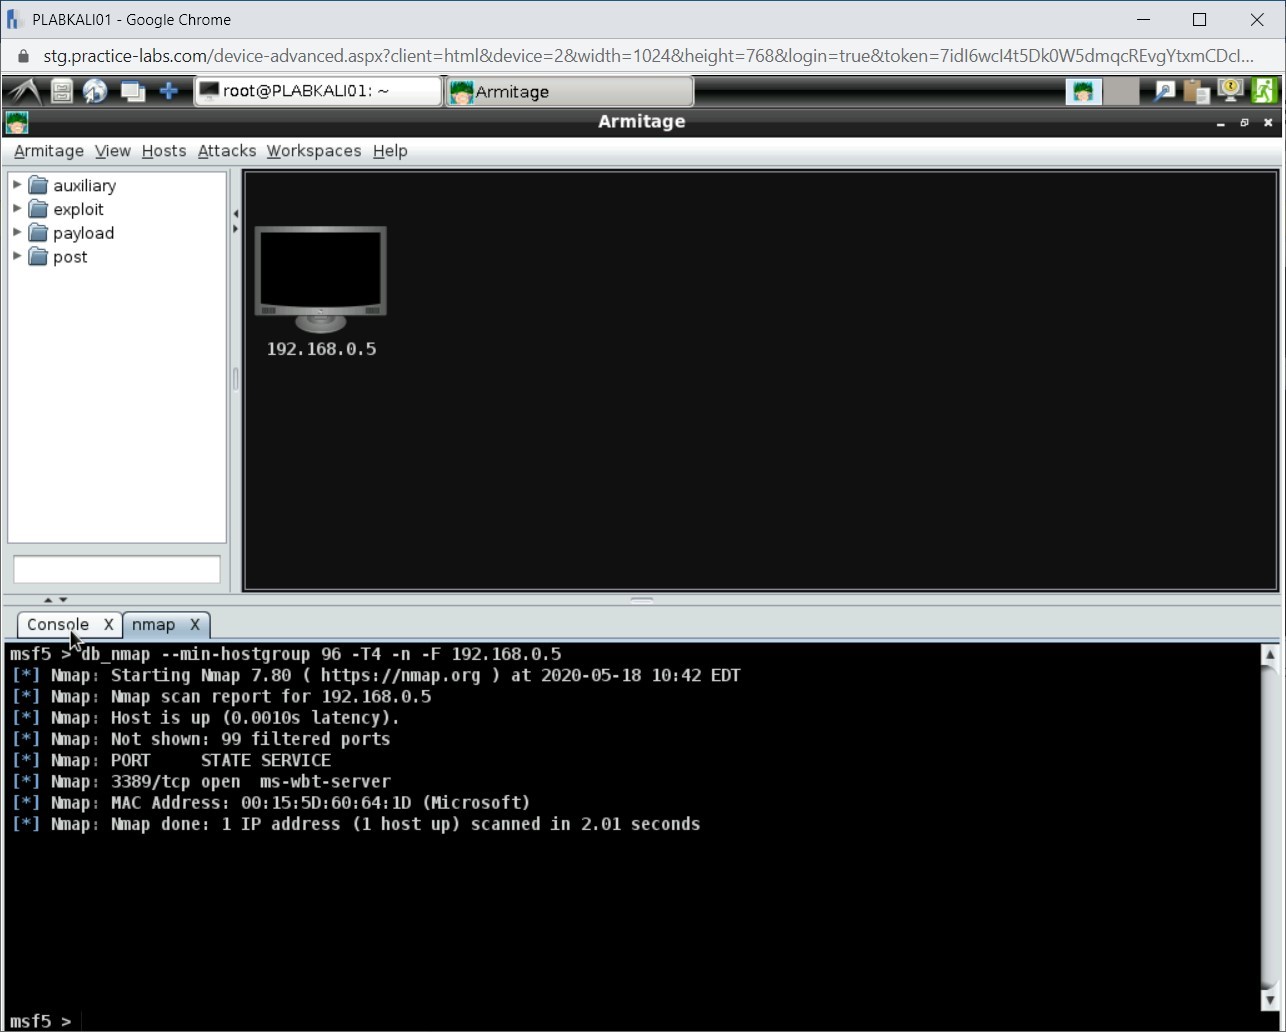Open the Kali dragon menu icon
Viewport: 1286px width, 1032px height.
pyautogui.click(x=22, y=91)
